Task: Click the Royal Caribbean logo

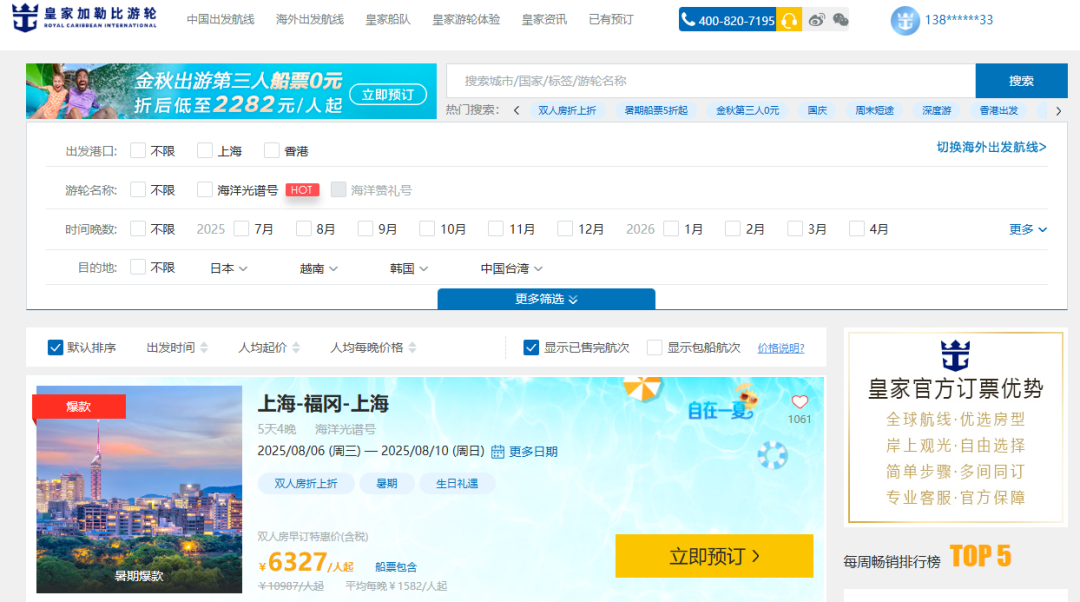Action: tap(84, 18)
